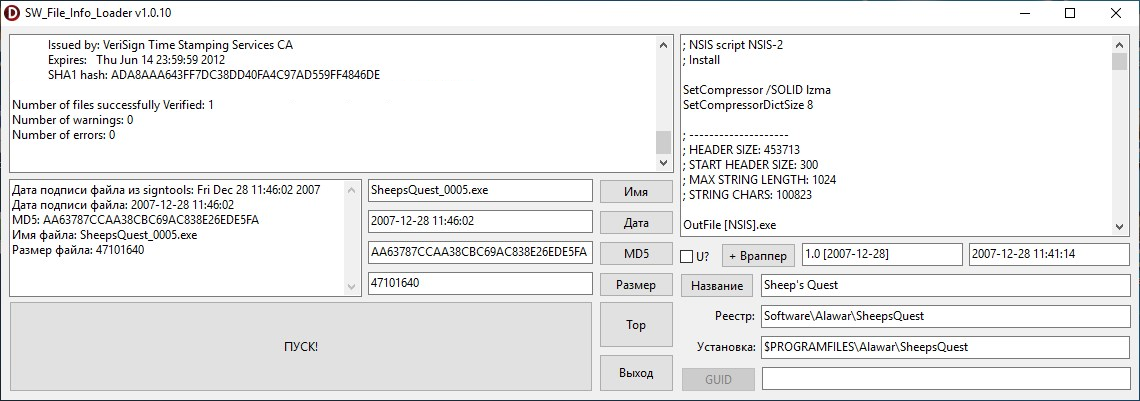1140x401 pixels.
Task: Click the 'Имя файла: SheepsQuest_0005.exe' line
Action: click(x=105, y=235)
